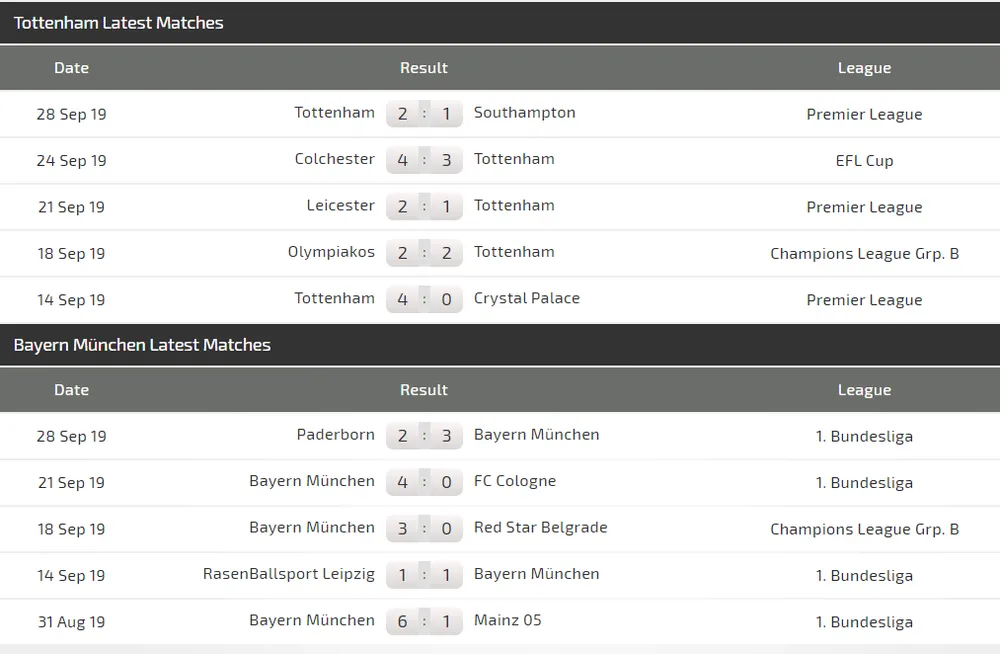The height and width of the screenshot is (654, 1000).
Task: Expand the Tottenham Latest Matches section
Action: (x=118, y=22)
